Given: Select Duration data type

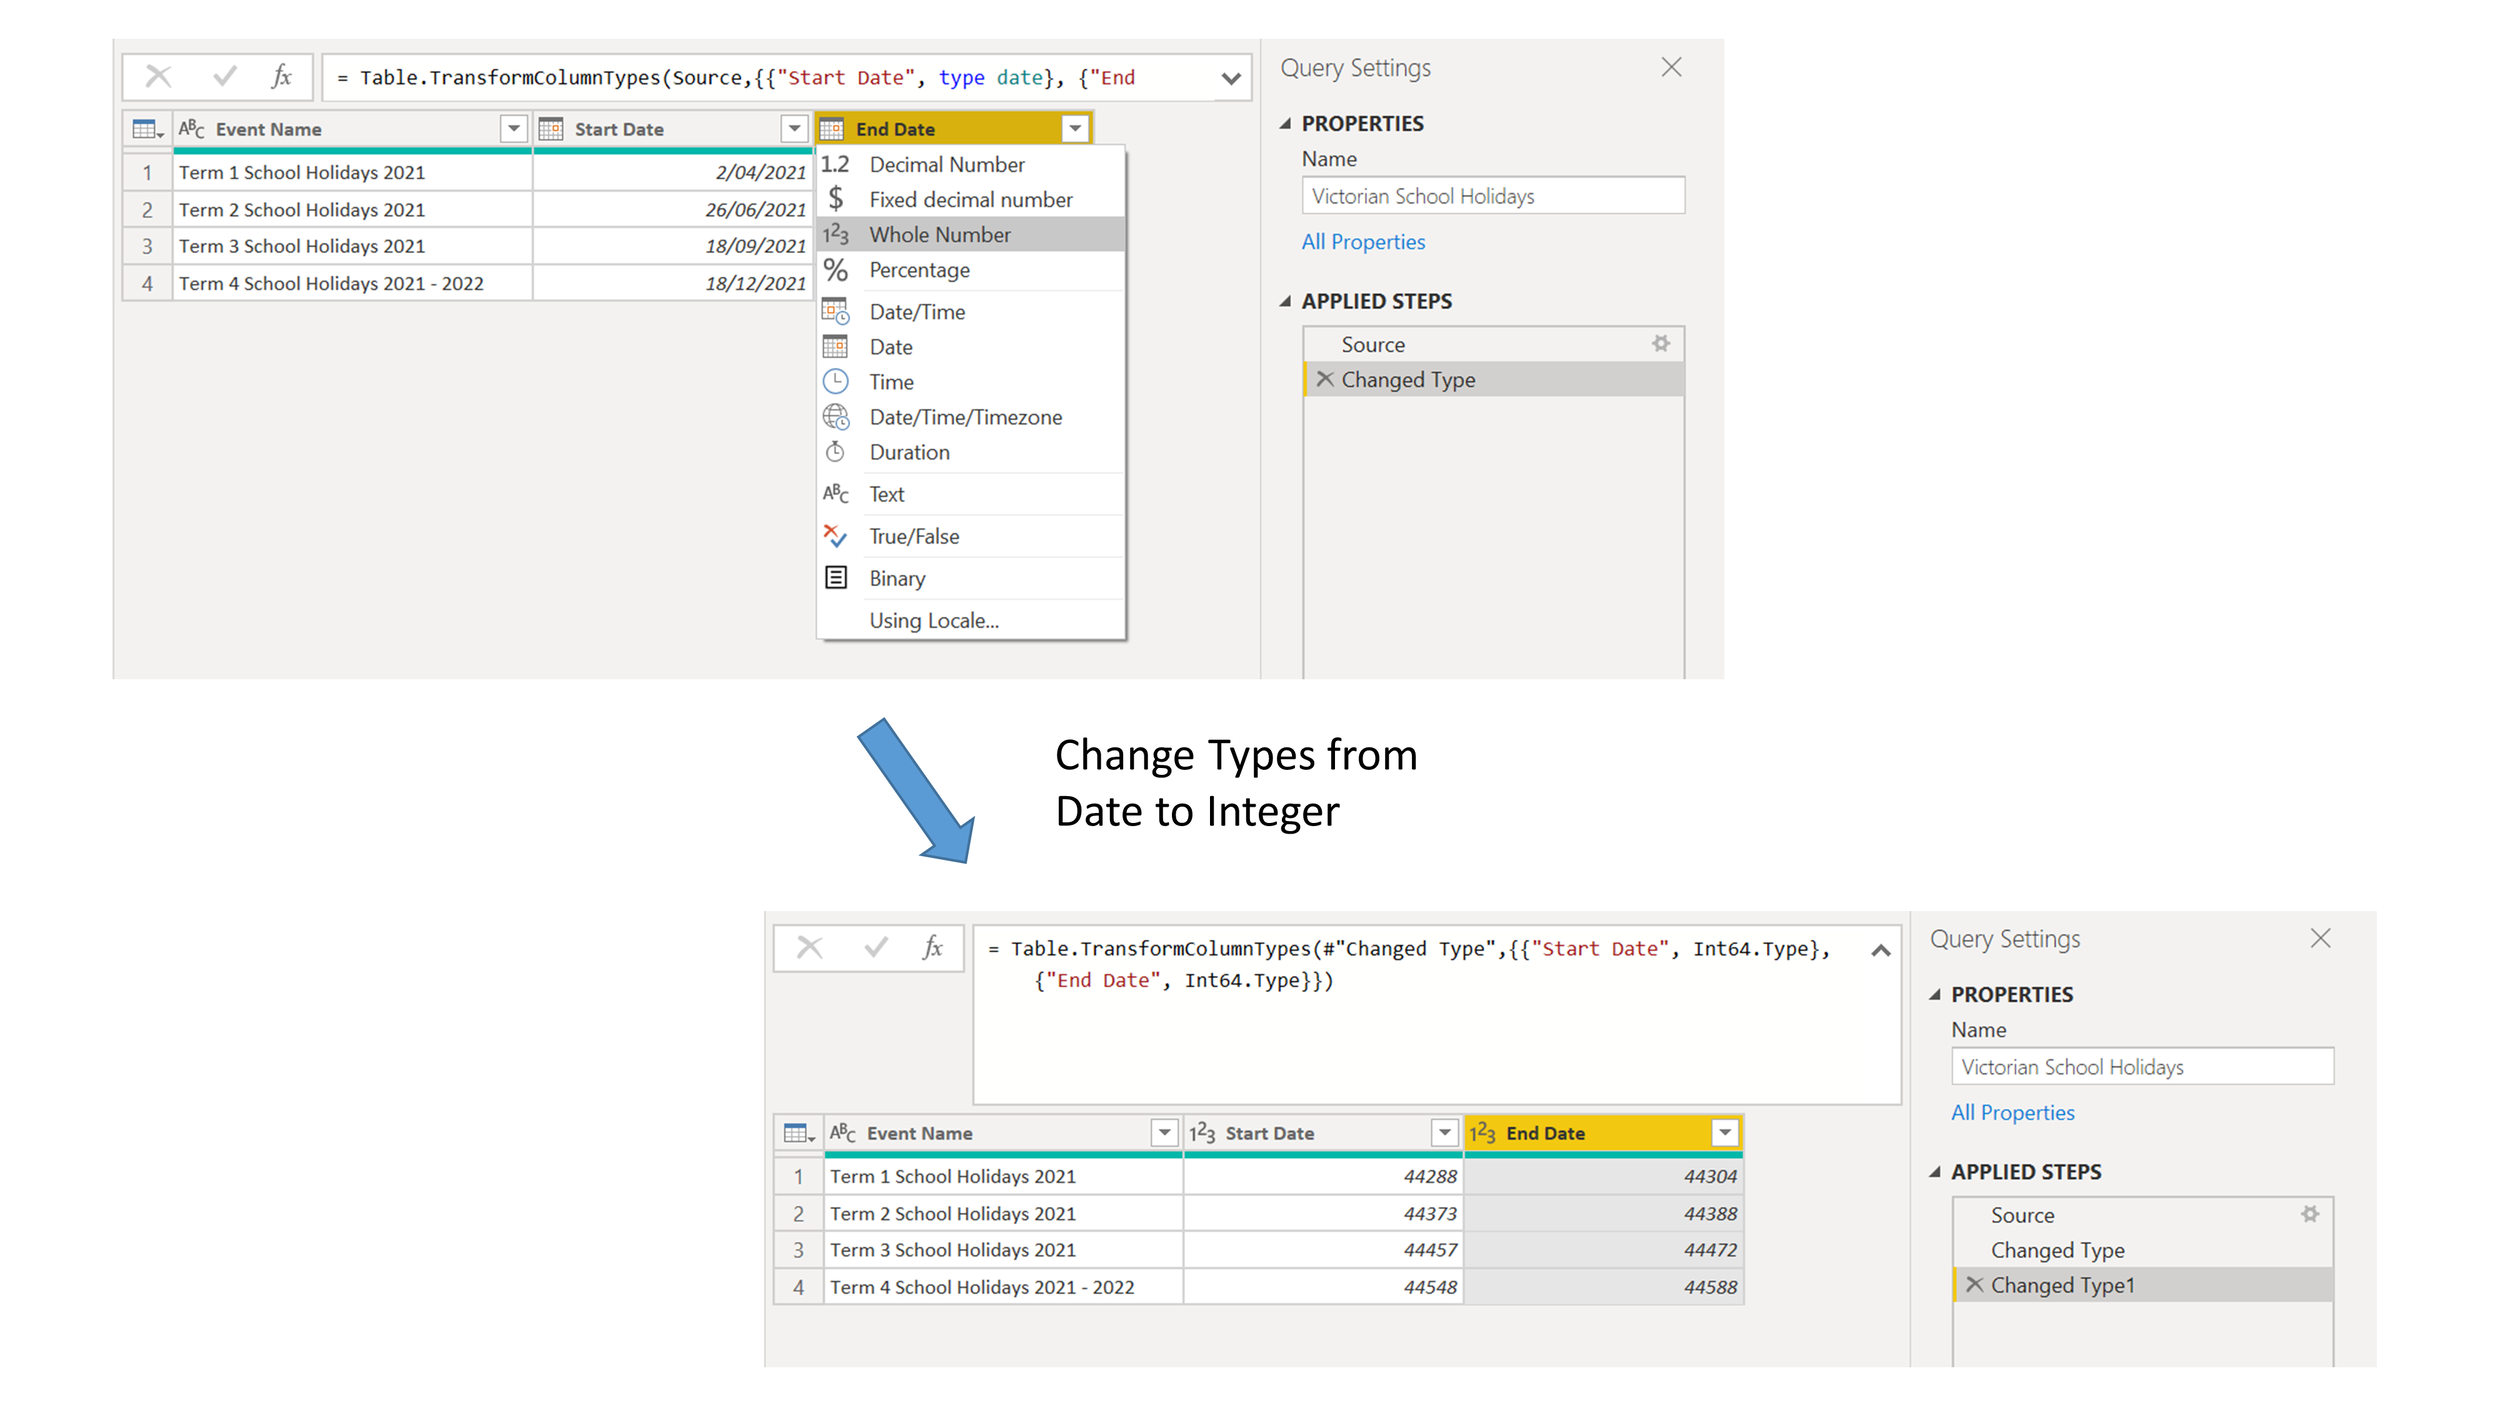Looking at the screenshot, I should pyautogui.click(x=971, y=452).
